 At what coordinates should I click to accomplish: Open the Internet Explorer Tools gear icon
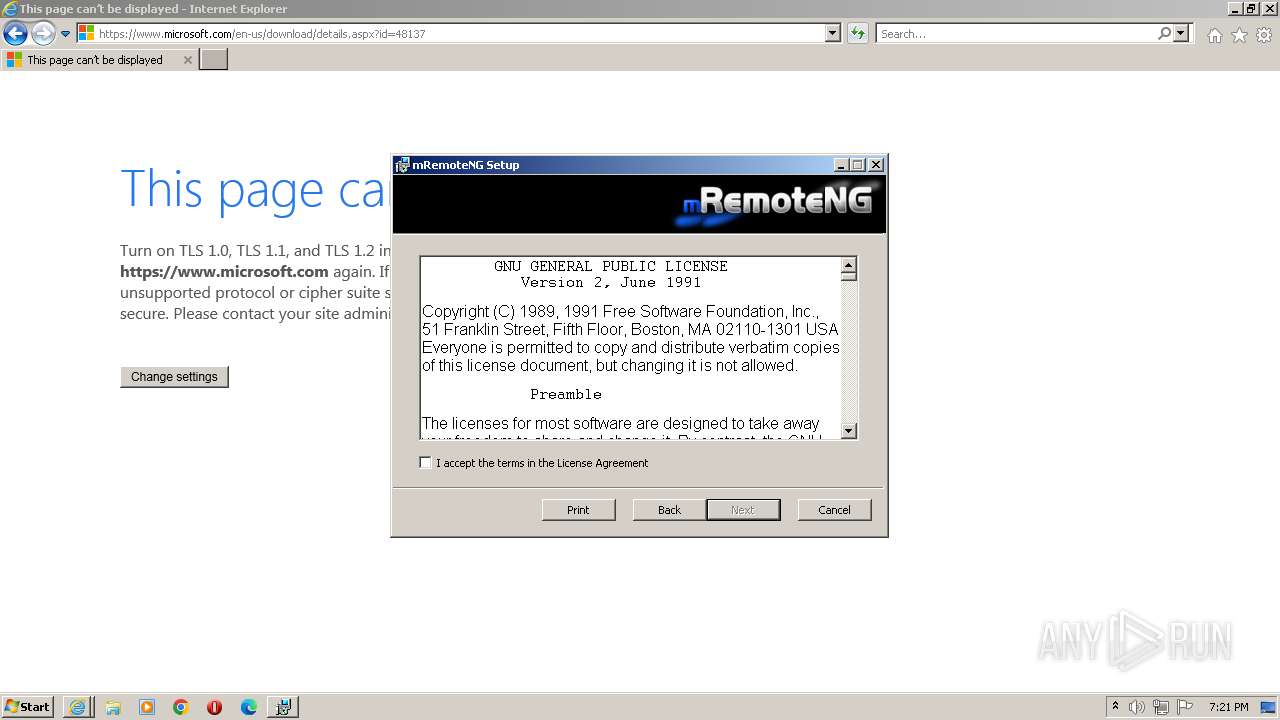click(1264, 35)
